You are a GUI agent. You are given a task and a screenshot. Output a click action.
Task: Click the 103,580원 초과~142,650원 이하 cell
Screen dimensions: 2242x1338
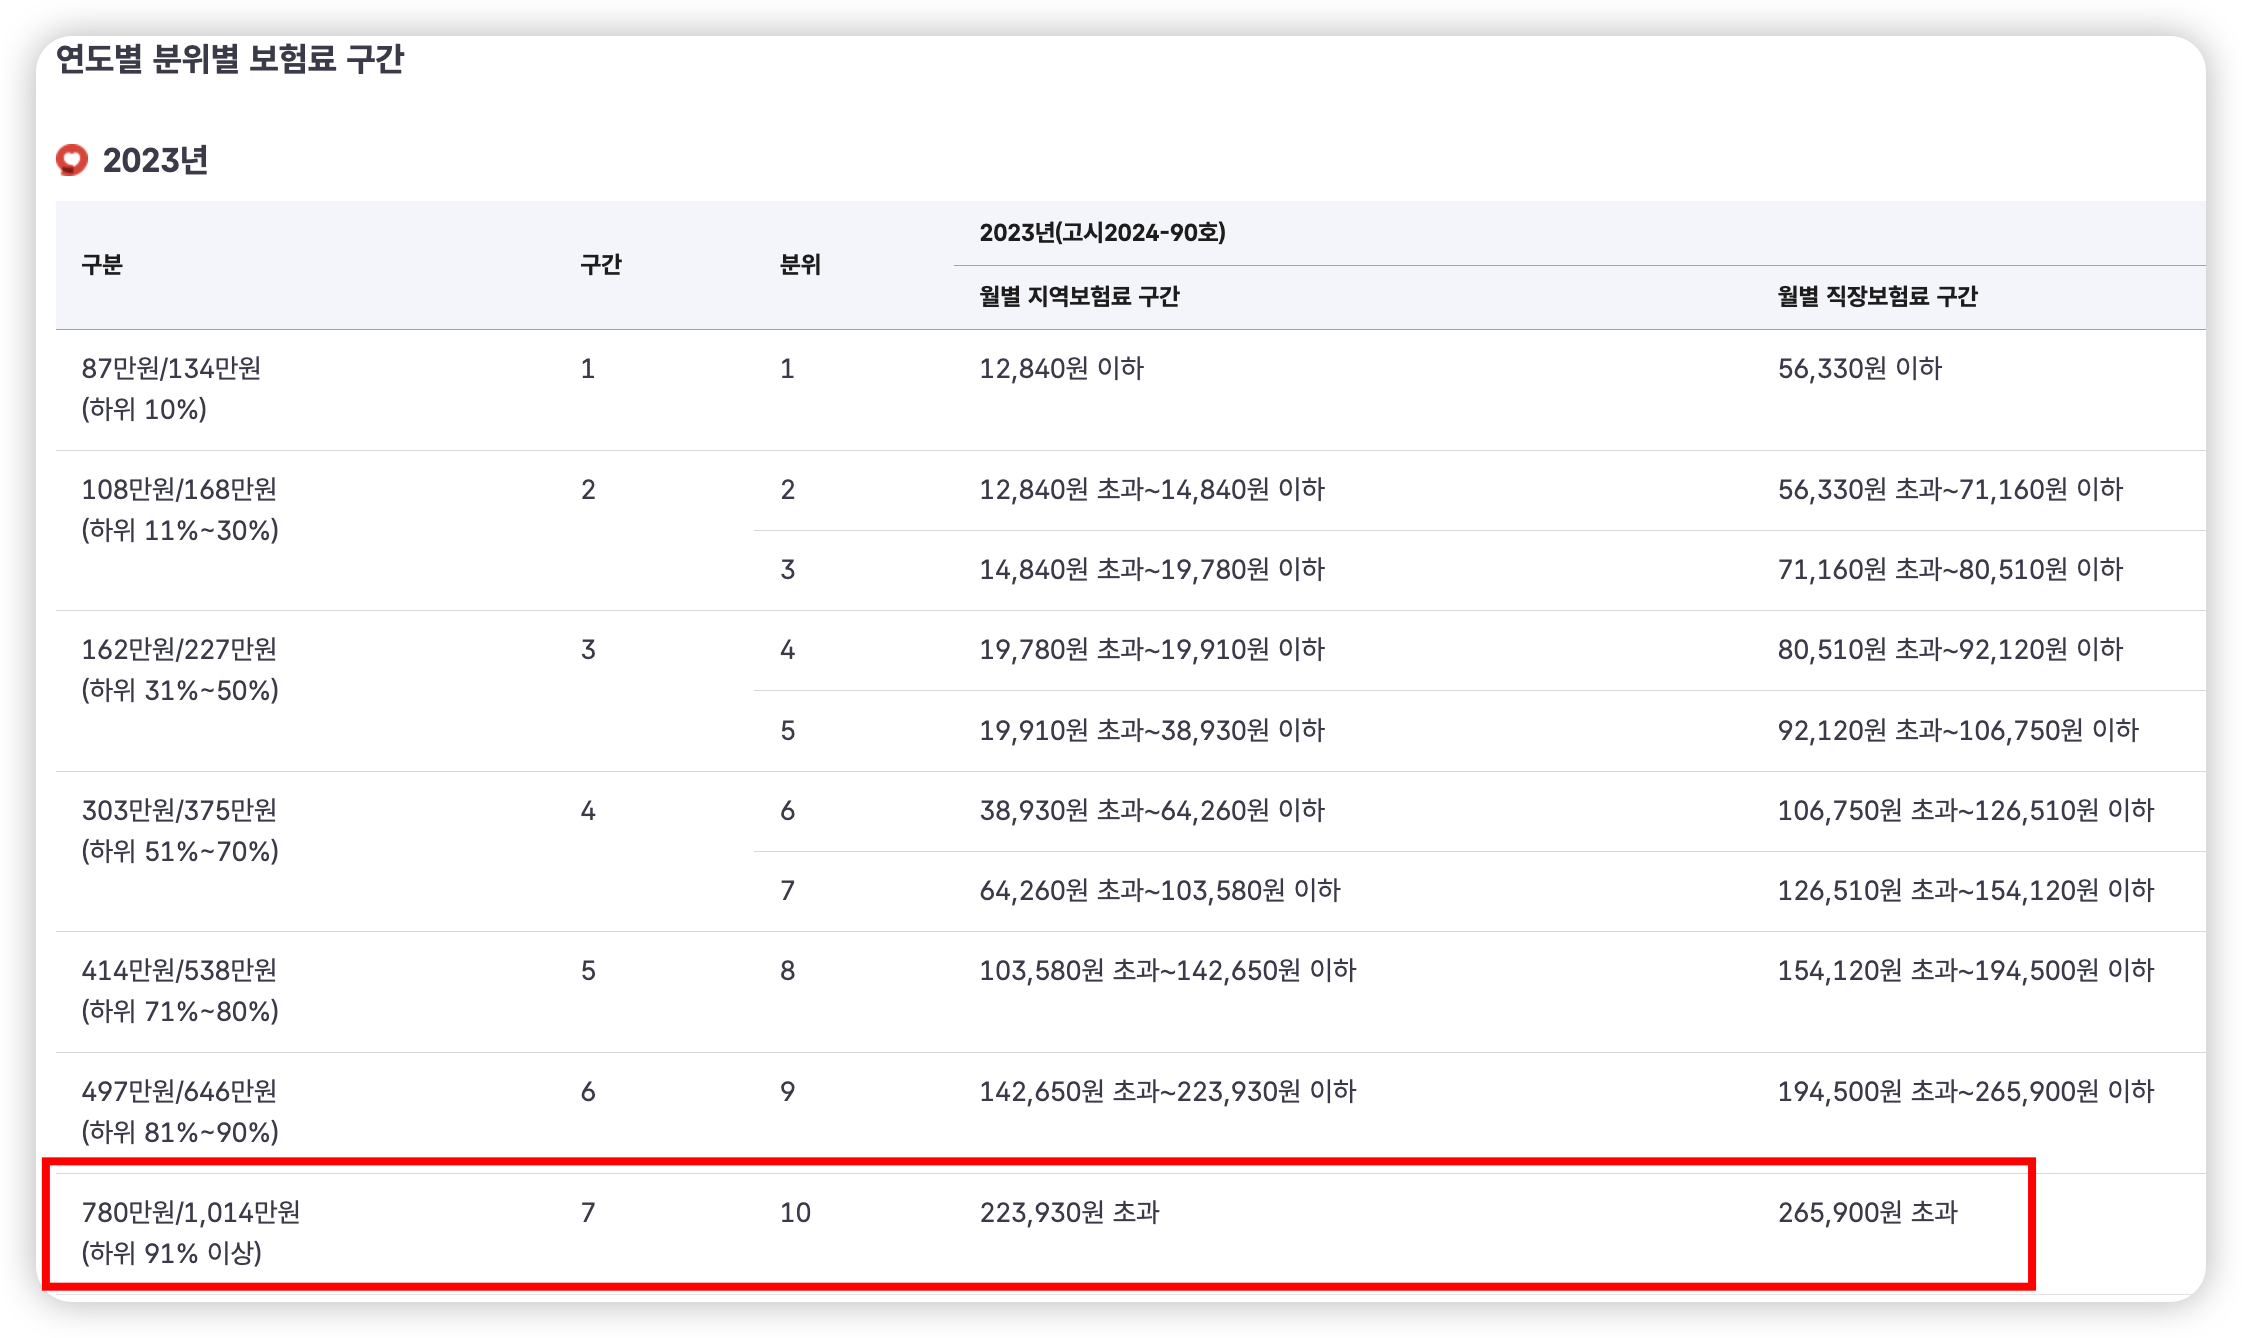[1168, 970]
